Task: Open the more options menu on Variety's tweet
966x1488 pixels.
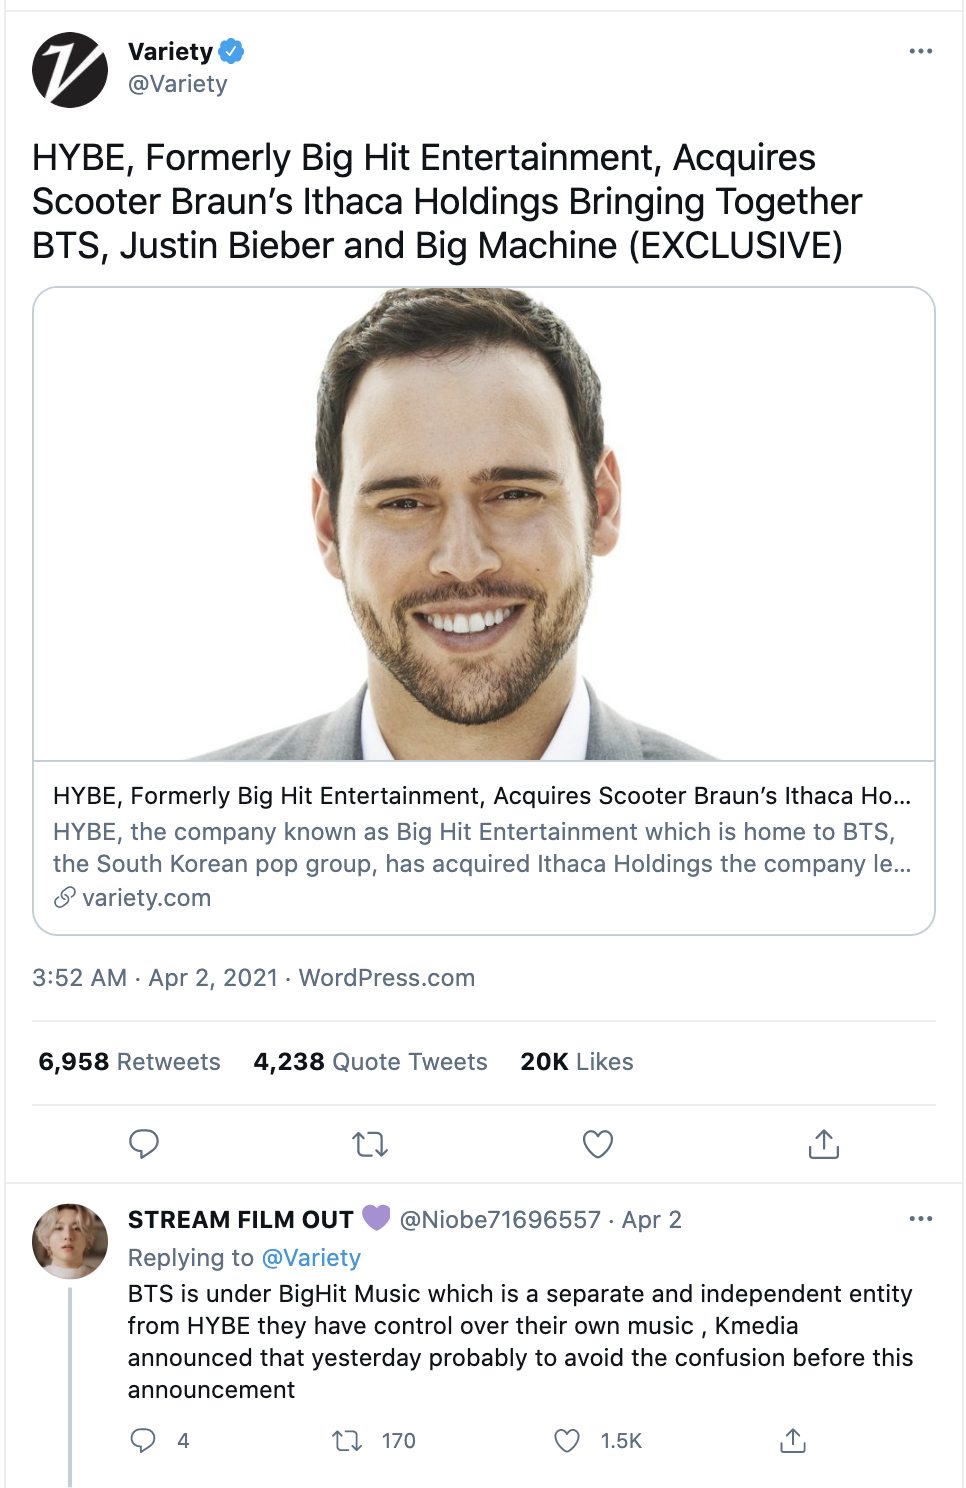Action: 920,51
